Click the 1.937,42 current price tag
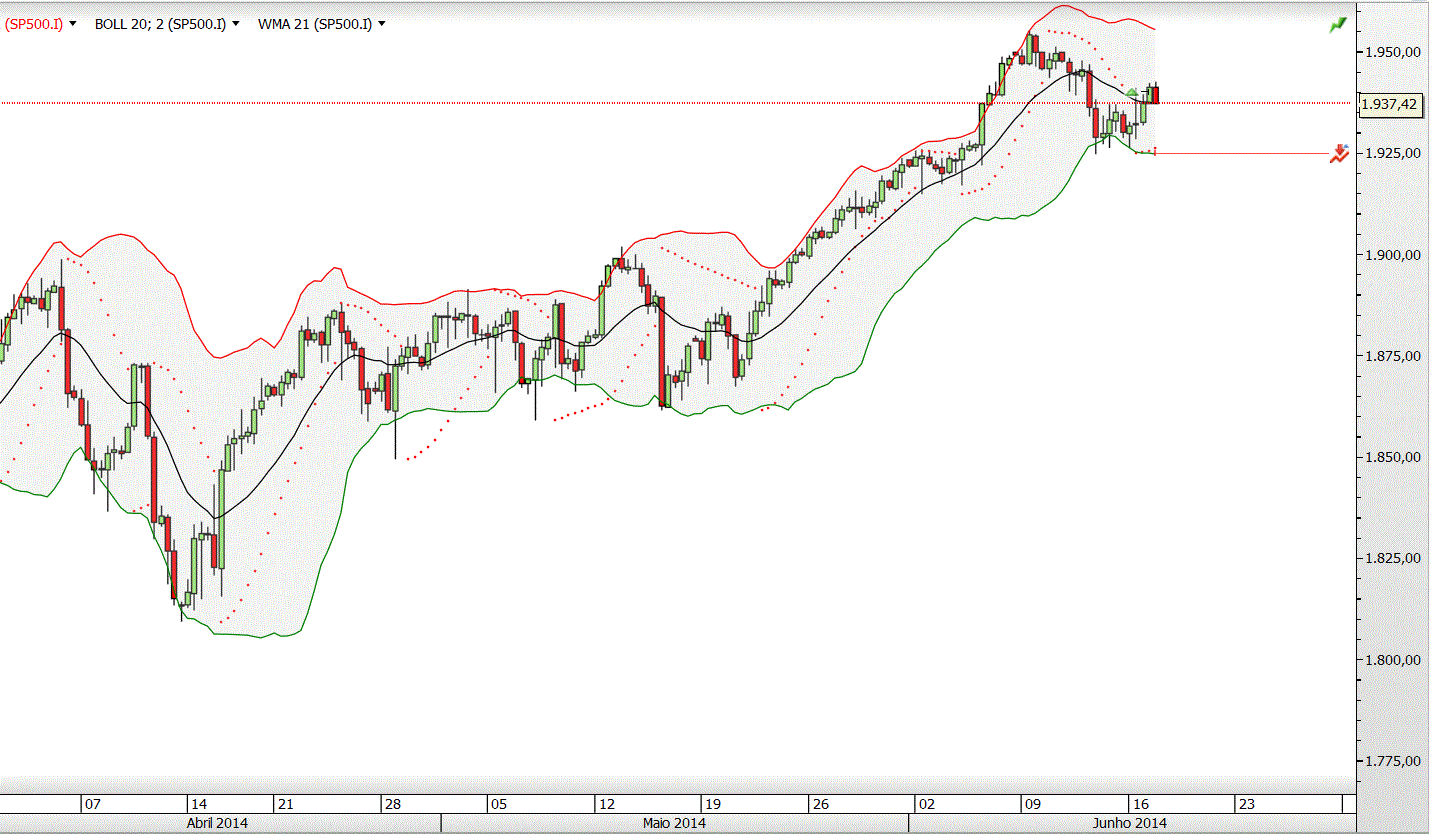Image resolution: width=1429 pixels, height=834 pixels. tap(1390, 103)
